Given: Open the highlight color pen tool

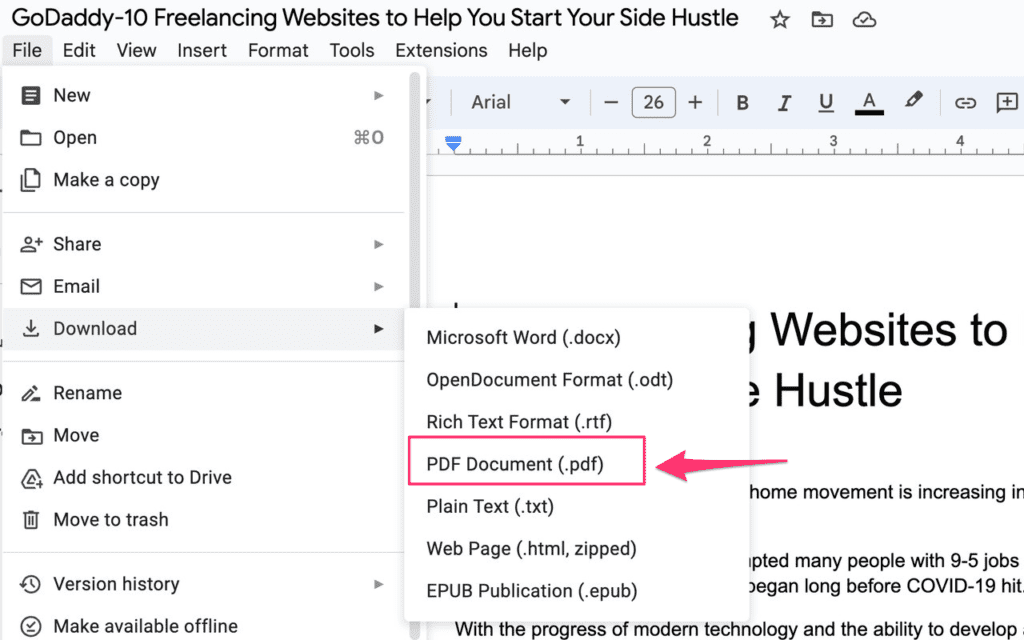Looking at the screenshot, I should 914,101.
